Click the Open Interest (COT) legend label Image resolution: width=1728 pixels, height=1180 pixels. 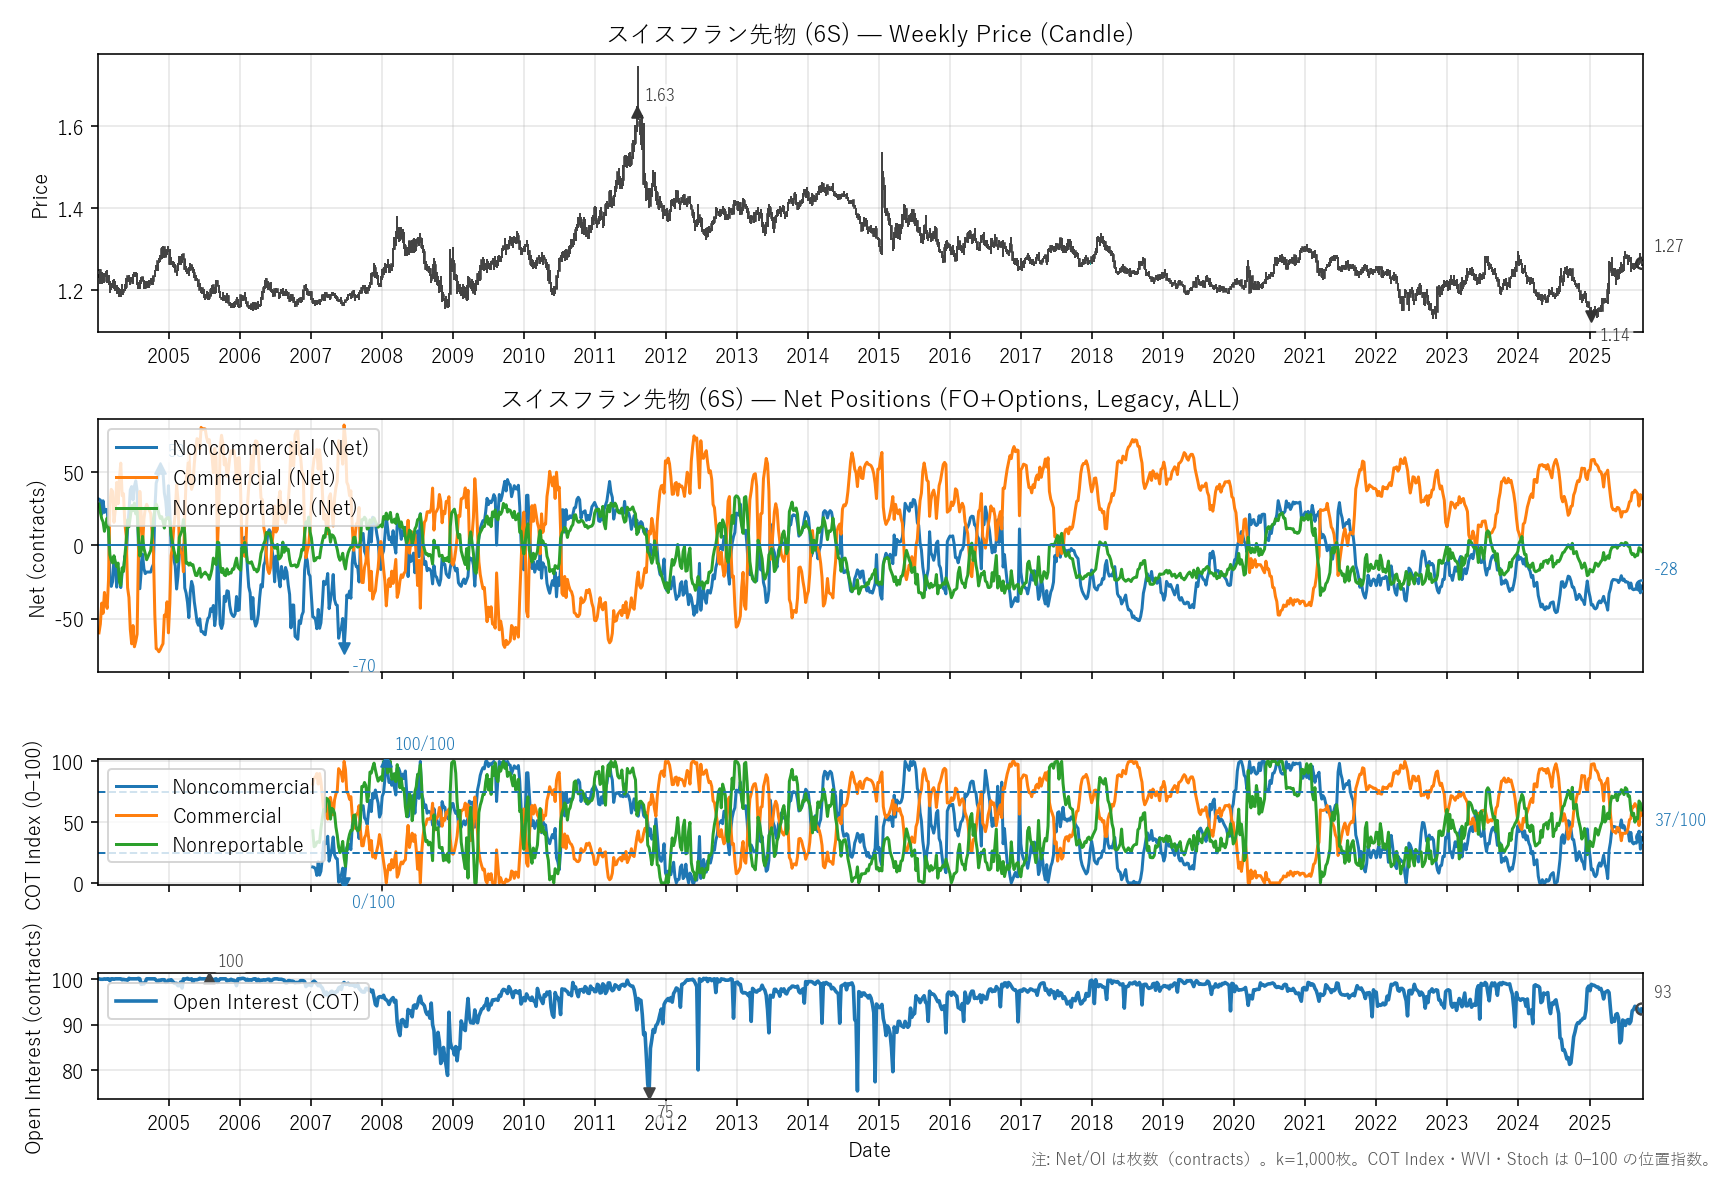coord(265,1002)
